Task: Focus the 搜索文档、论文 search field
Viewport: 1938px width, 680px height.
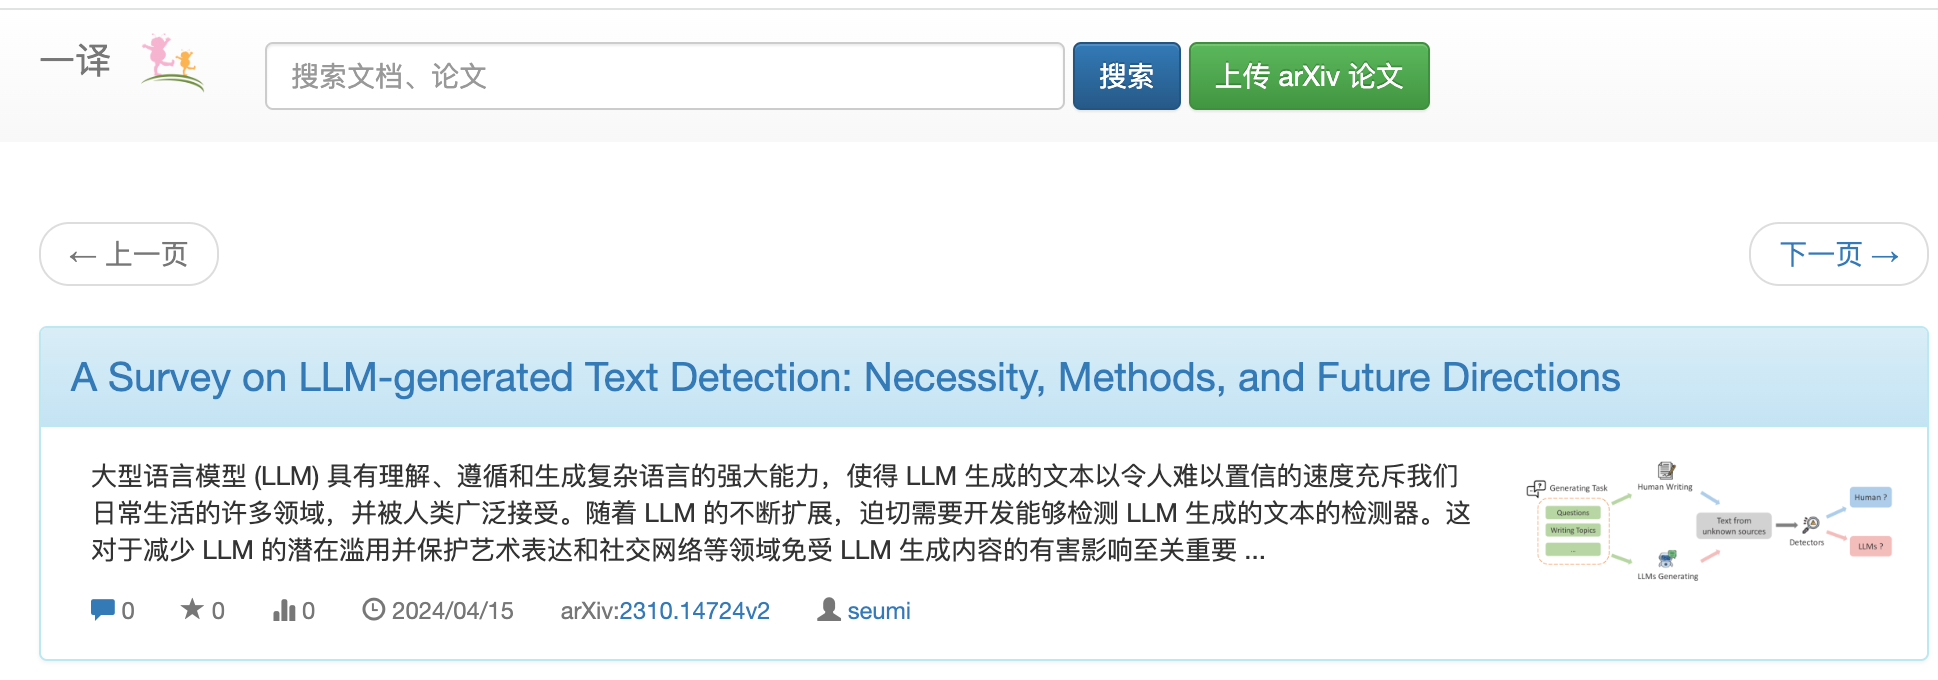Action: (664, 76)
